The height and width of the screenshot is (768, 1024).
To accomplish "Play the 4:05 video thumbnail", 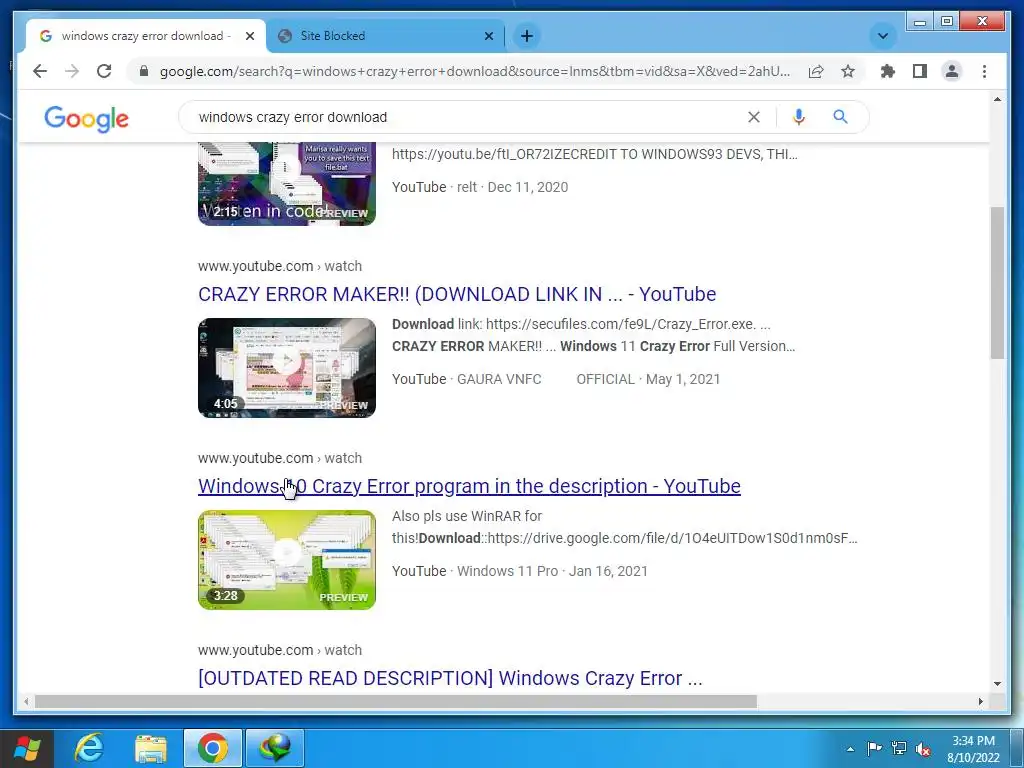I will (287, 368).
